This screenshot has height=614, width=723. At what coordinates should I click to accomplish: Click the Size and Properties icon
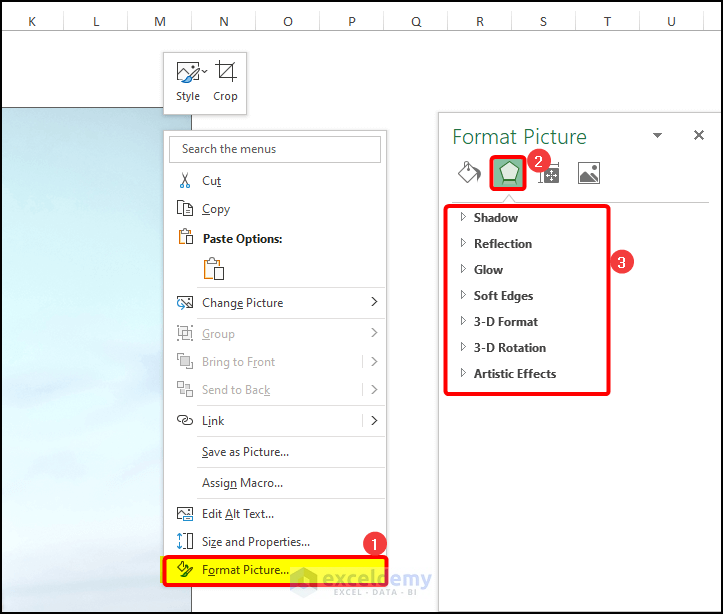(x=185, y=541)
